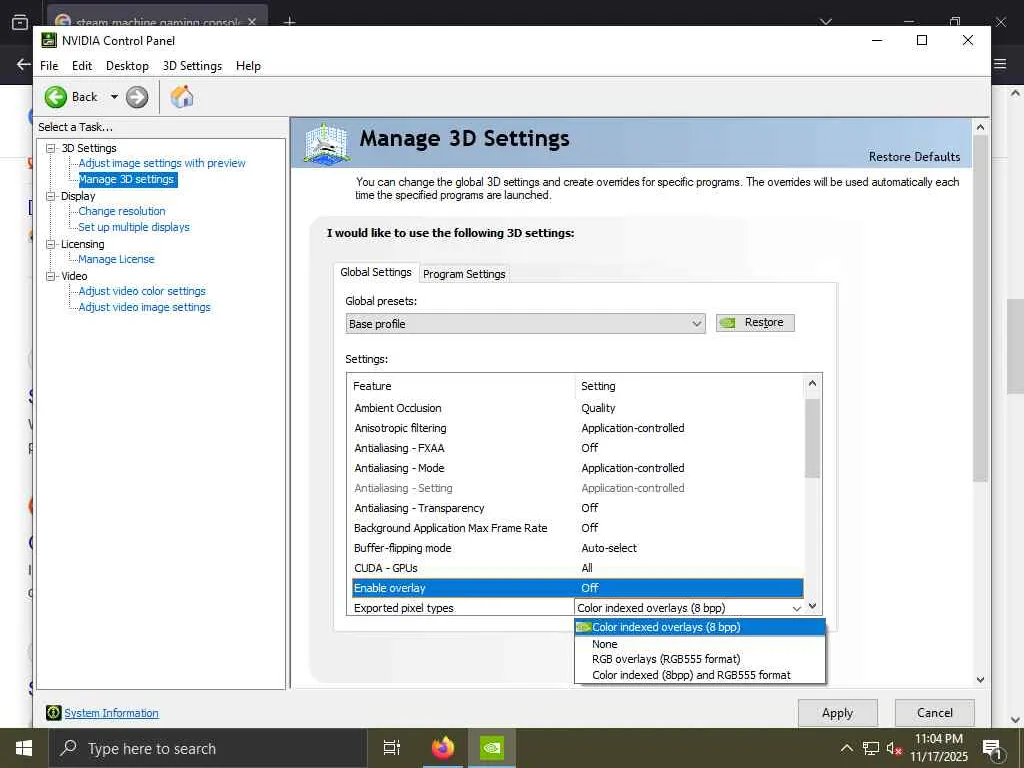1024x768 pixels.
Task: Click the browser back arrow behind the panel
Action: point(24,64)
